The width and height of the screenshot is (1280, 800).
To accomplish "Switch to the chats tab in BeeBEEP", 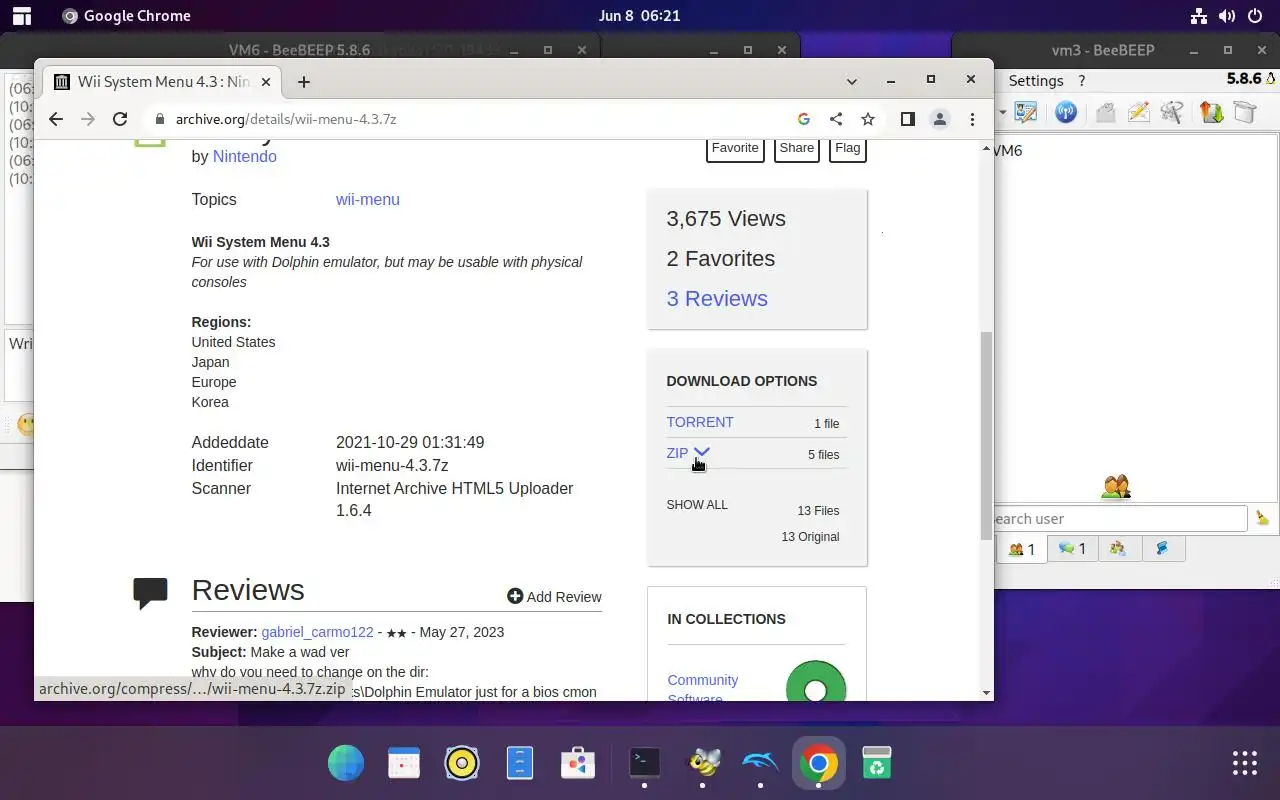I will (1072, 549).
